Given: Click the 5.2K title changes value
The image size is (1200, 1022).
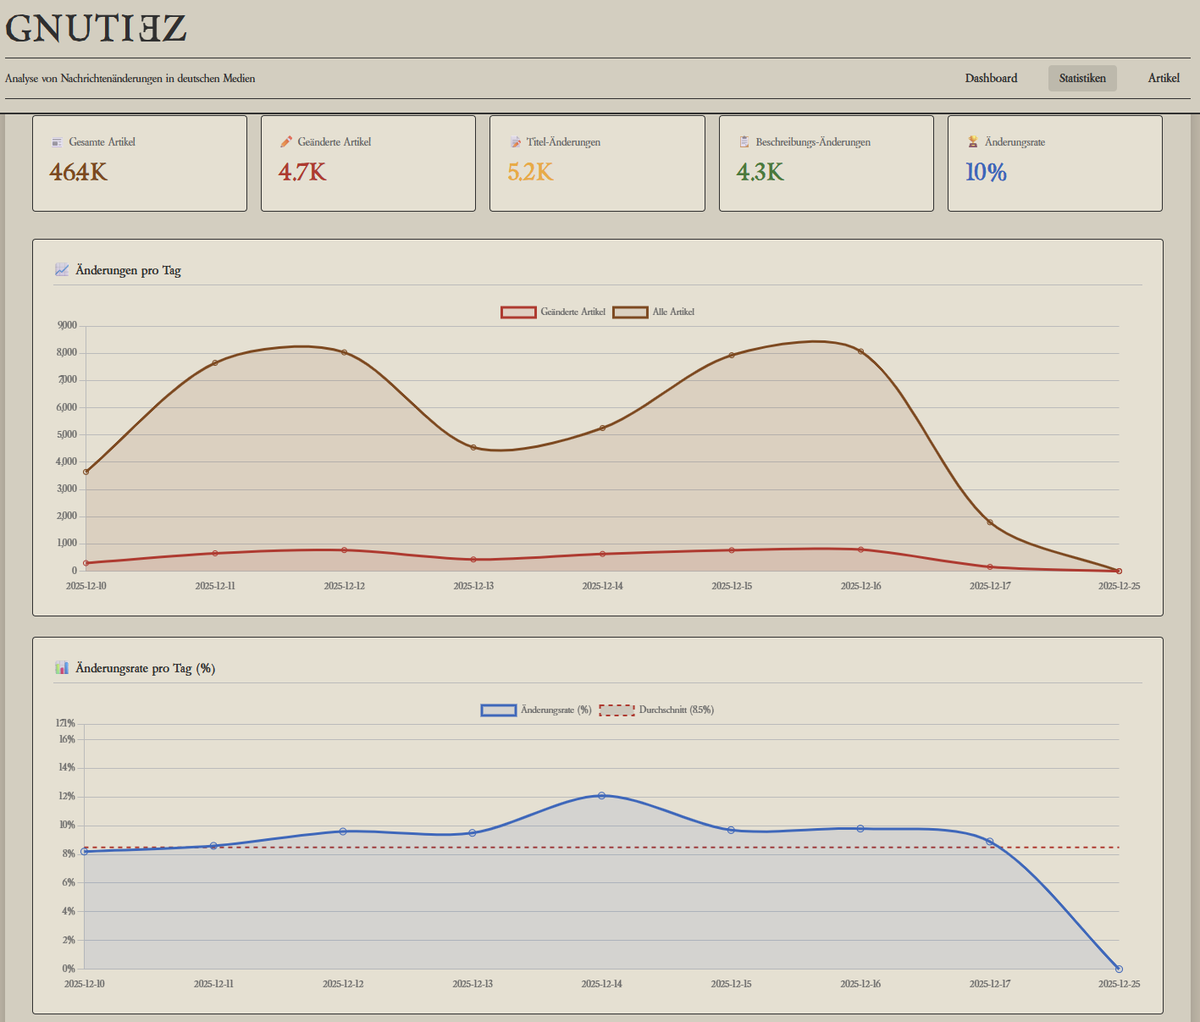Looking at the screenshot, I should 530,172.
